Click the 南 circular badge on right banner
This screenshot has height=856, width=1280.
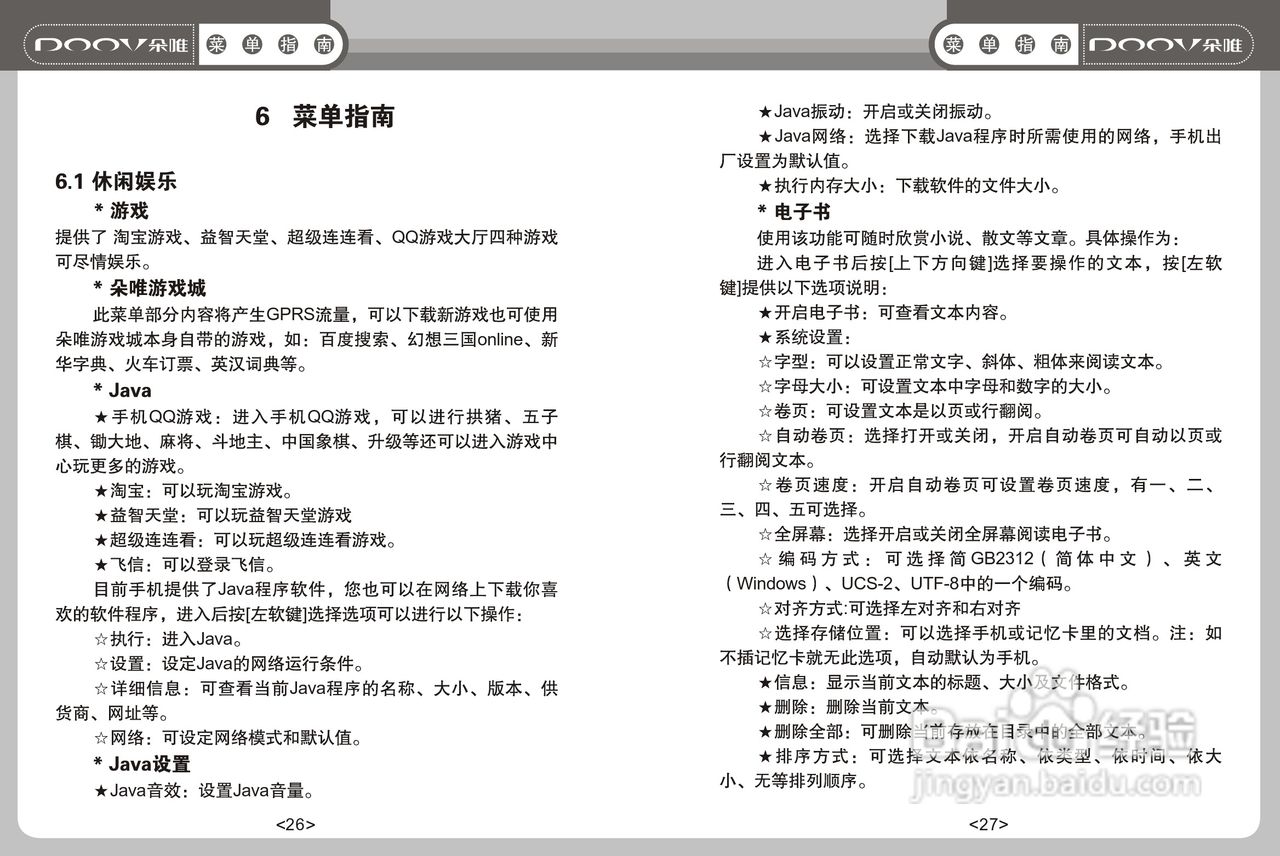coord(1061,43)
